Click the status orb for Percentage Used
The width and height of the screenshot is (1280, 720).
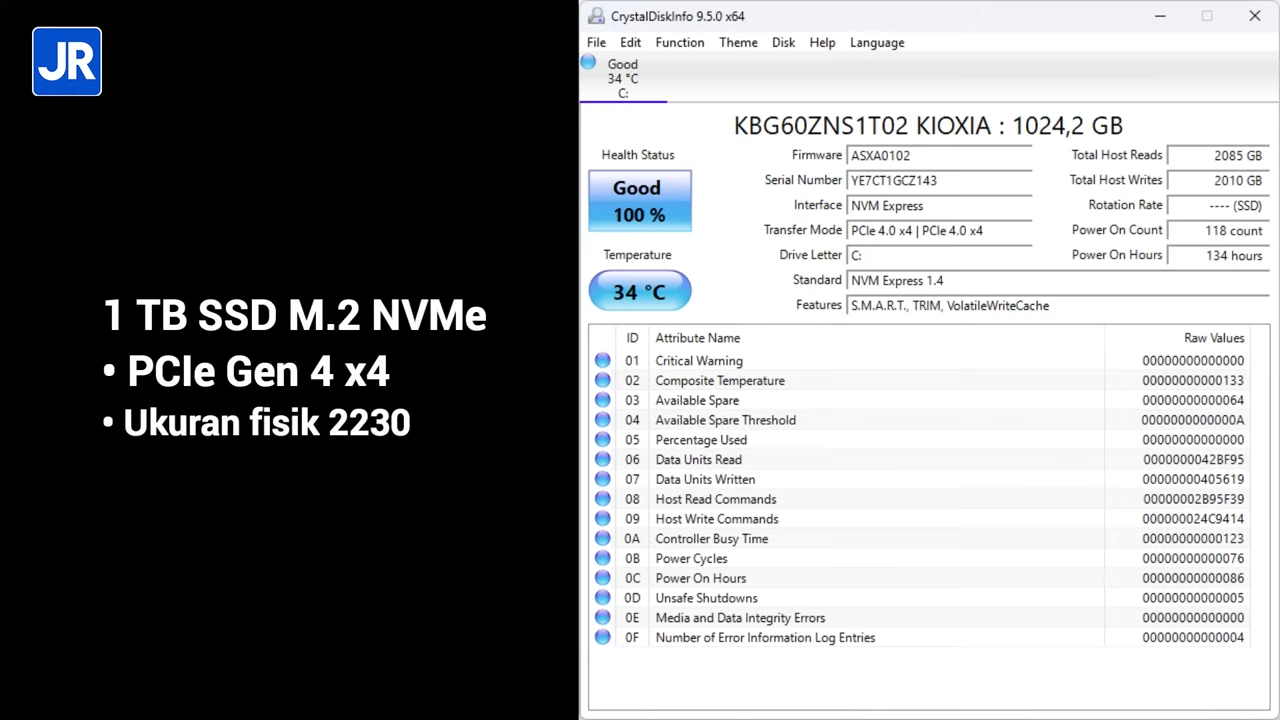click(602, 440)
